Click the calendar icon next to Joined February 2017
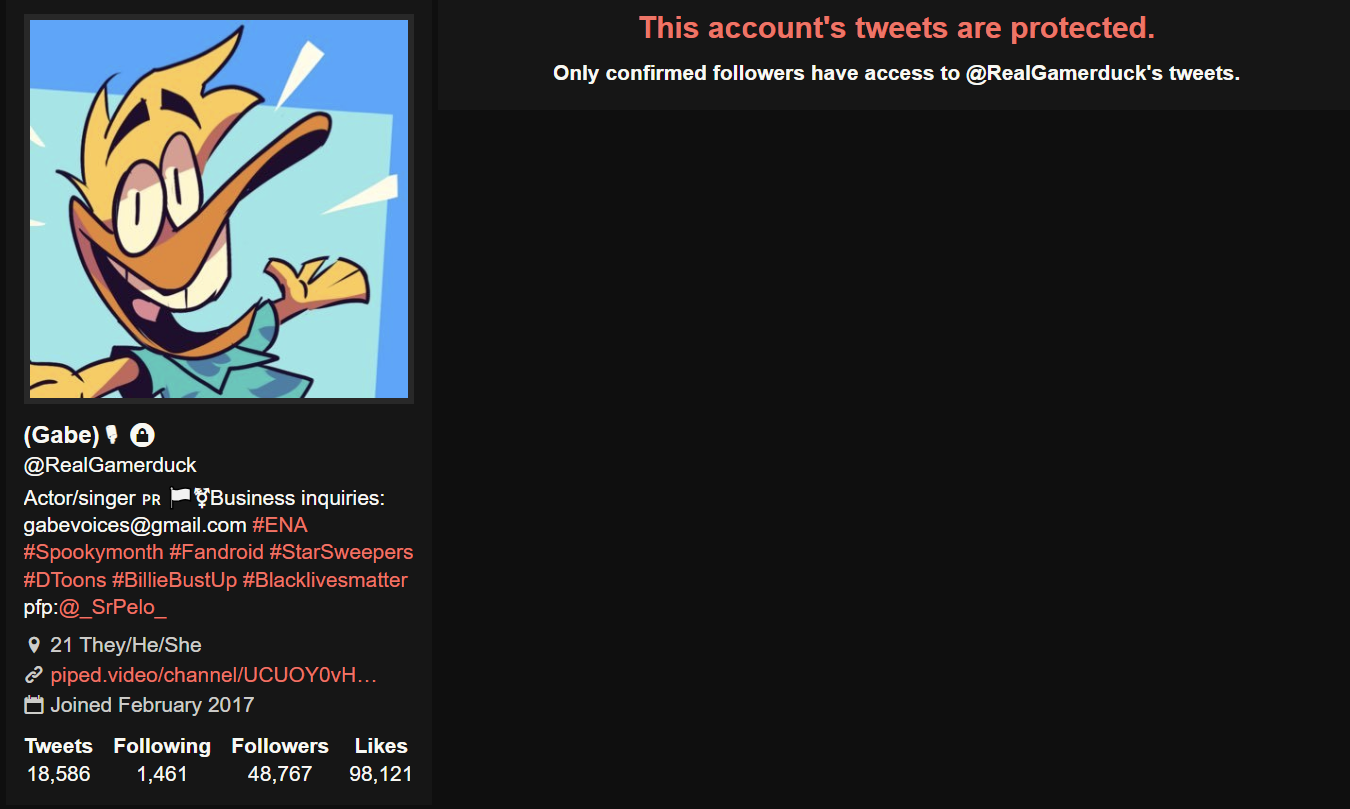Screen dimensions: 1350x809 click(34, 705)
